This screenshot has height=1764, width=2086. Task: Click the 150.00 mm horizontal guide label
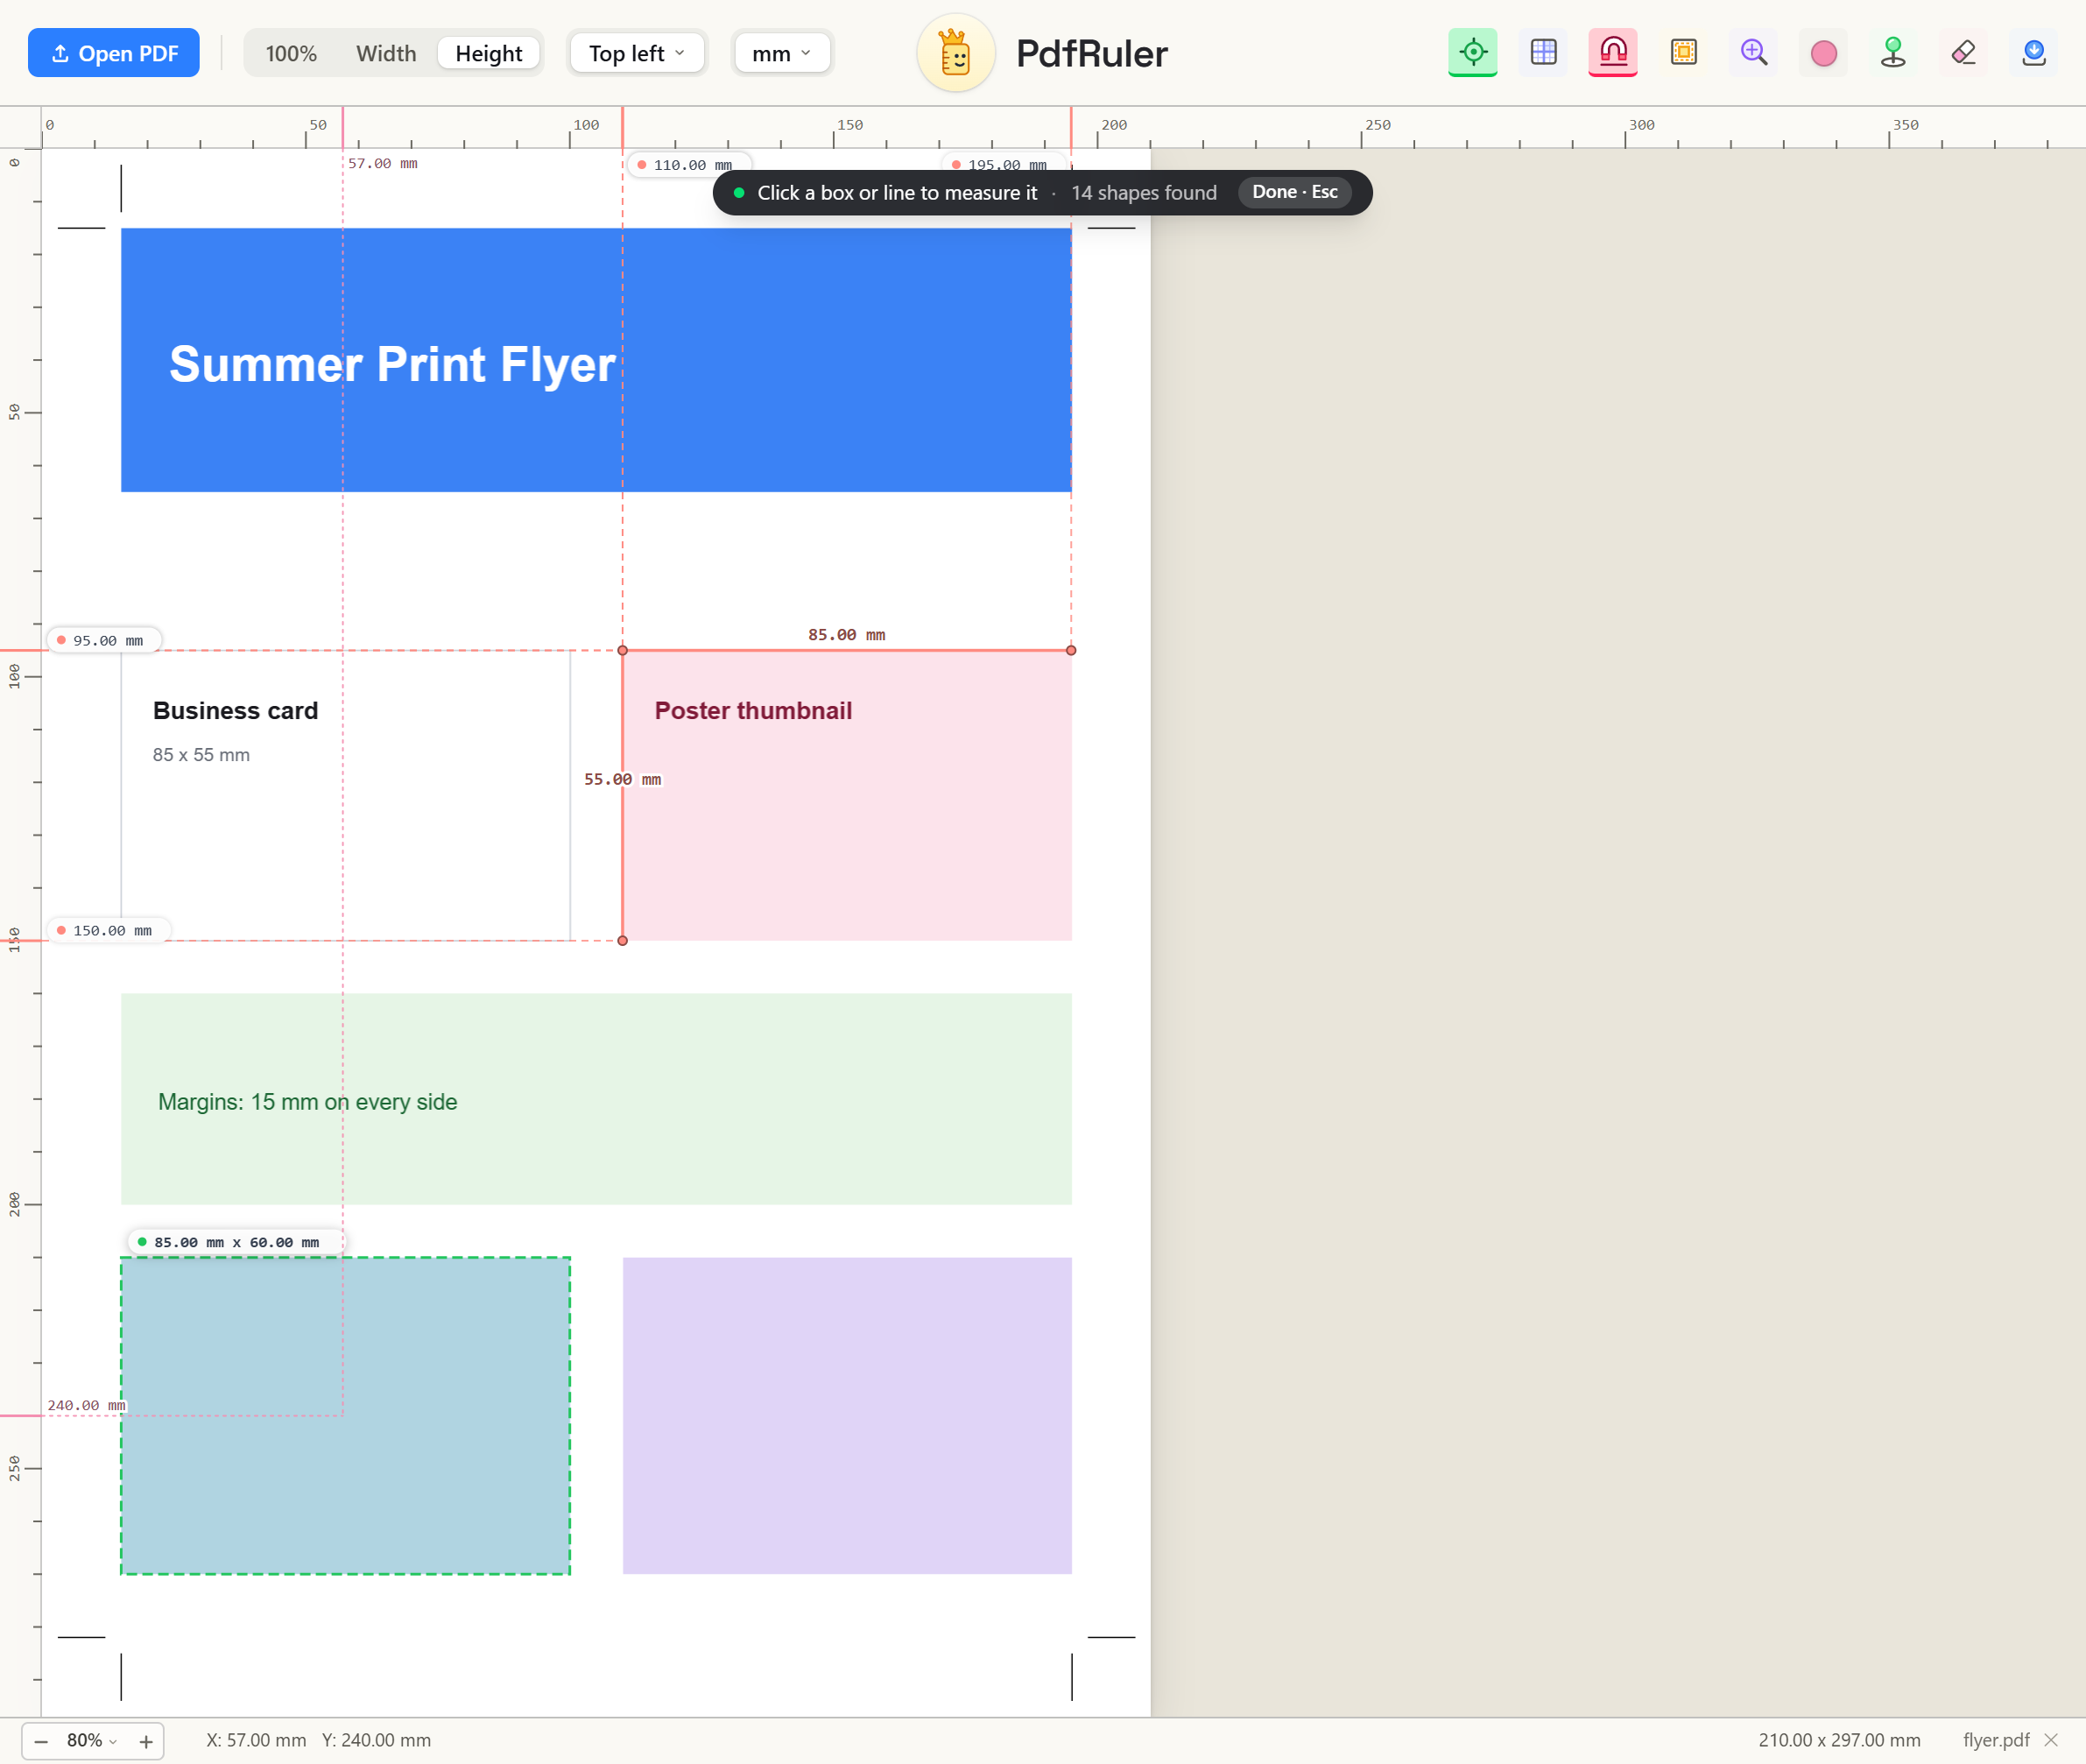pyautogui.click(x=108, y=930)
